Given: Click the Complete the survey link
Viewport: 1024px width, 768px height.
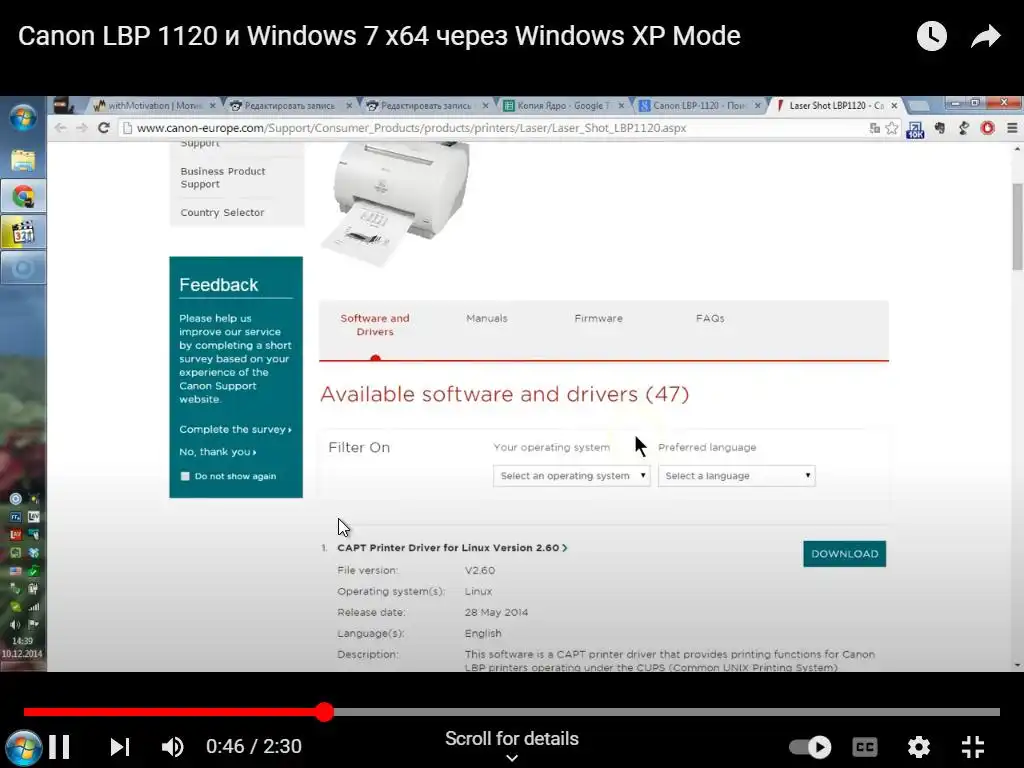Looking at the screenshot, I should (235, 429).
